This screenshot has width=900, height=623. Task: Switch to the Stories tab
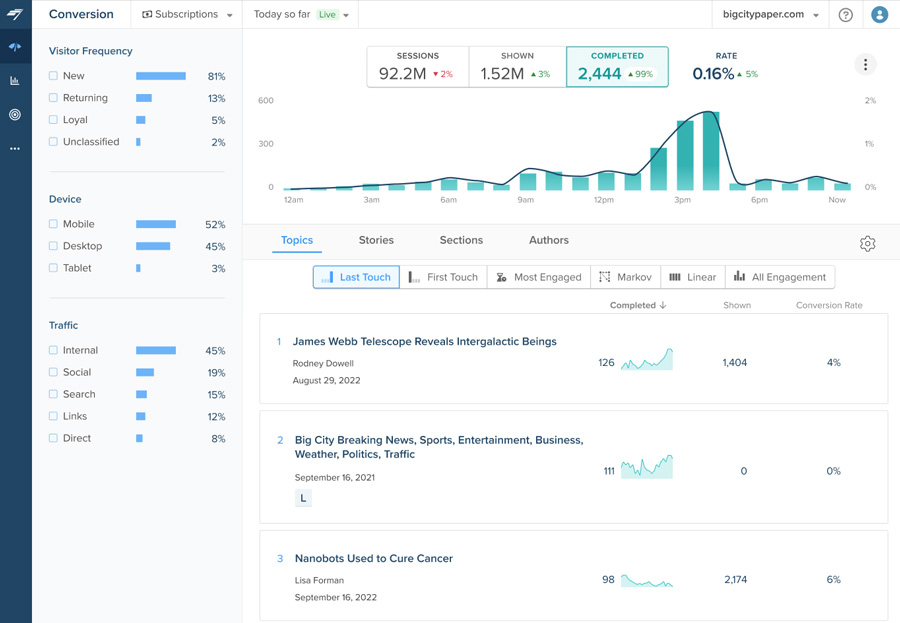point(376,240)
